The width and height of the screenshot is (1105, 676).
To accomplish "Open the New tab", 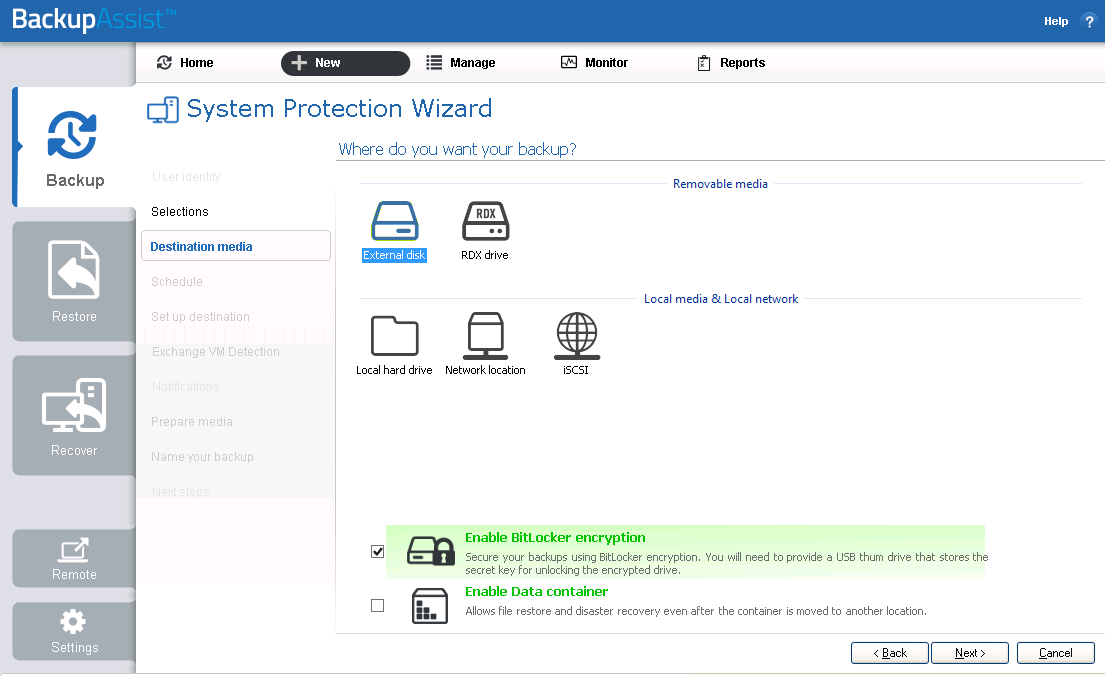I will (x=345, y=63).
